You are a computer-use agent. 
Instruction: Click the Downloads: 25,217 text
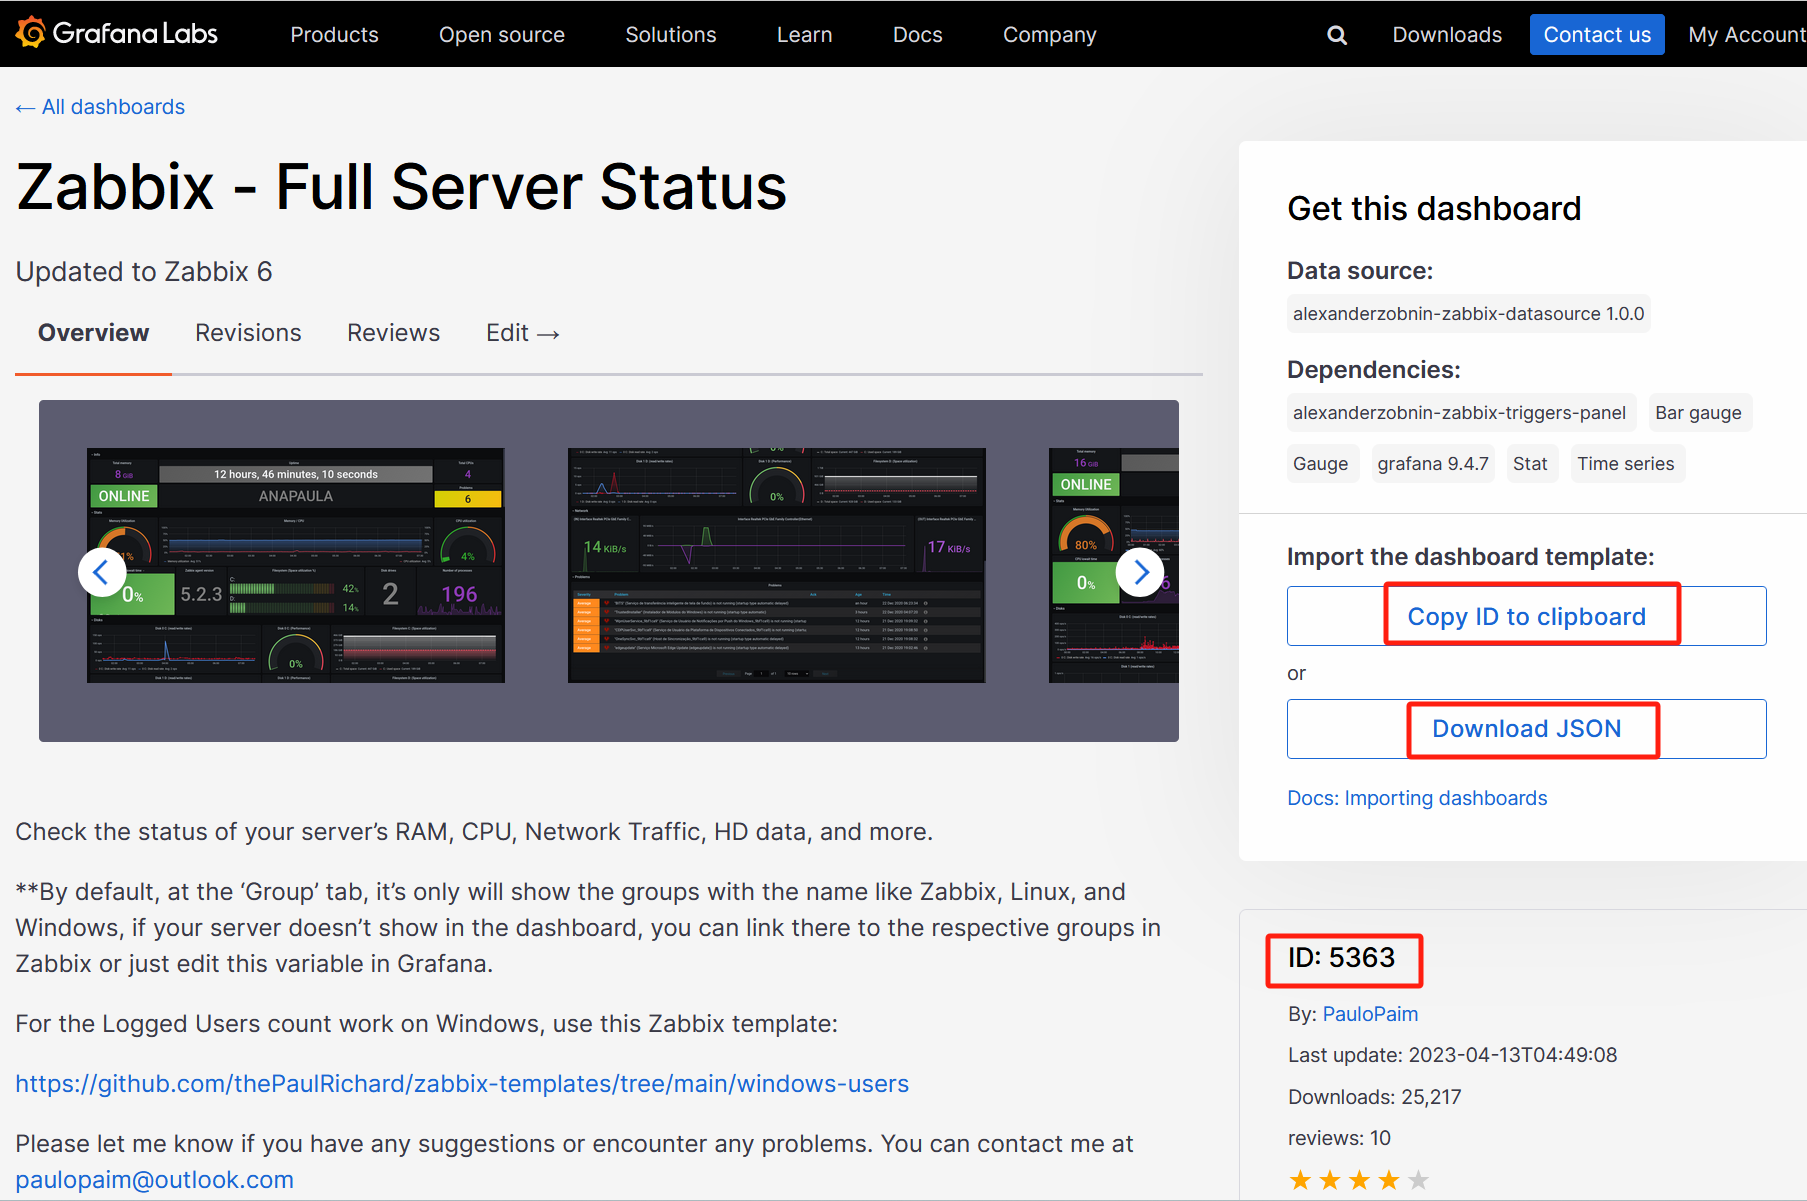click(x=1374, y=1097)
